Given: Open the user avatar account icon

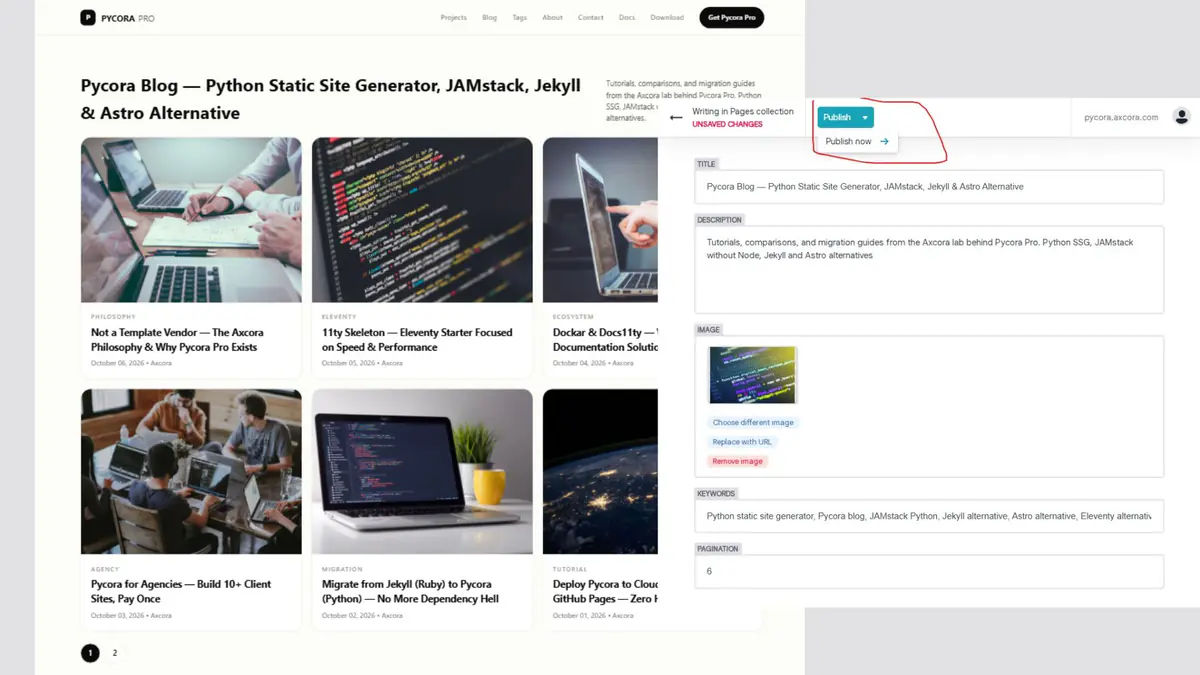Looking at the screenshot, I should [1181, 117].
